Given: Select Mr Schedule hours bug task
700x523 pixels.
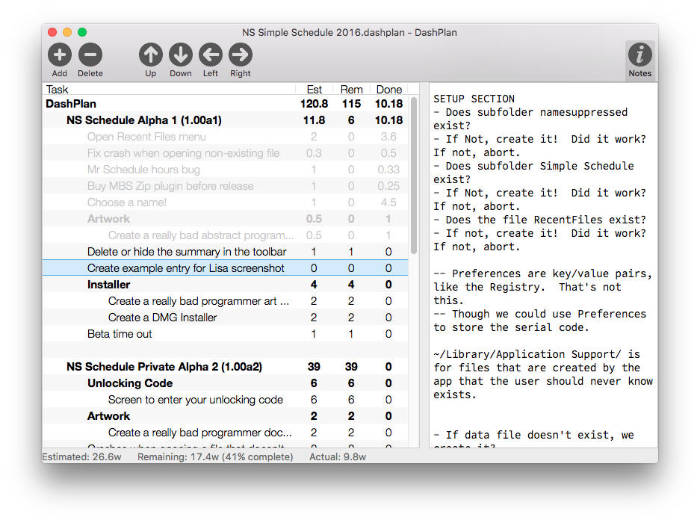Looking at the screenshot, I should (225, 170).
